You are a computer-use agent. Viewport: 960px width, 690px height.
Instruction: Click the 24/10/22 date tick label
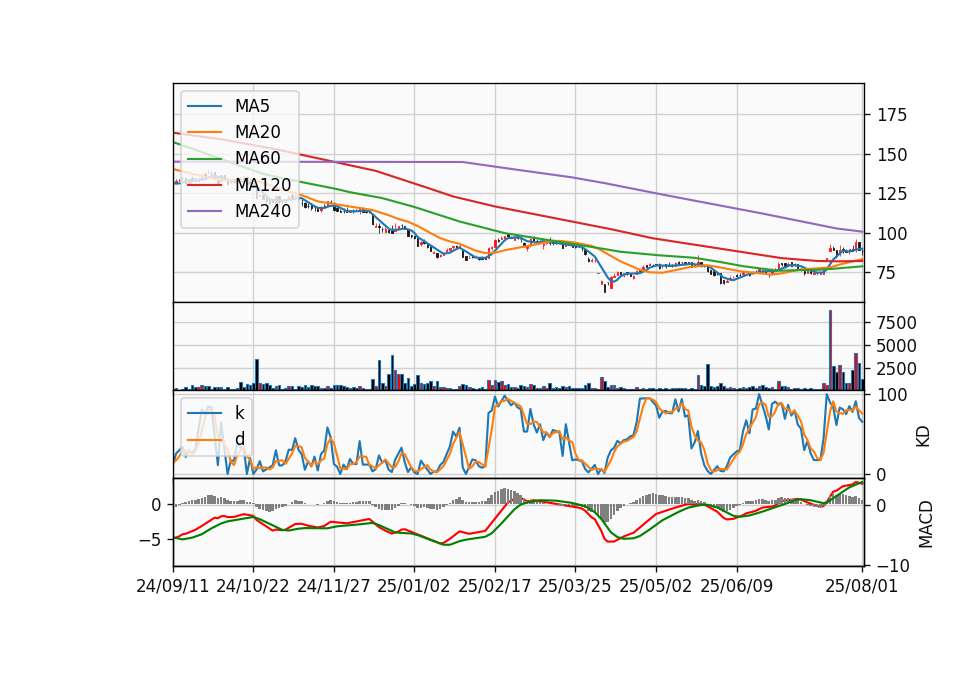click(253, 586)
